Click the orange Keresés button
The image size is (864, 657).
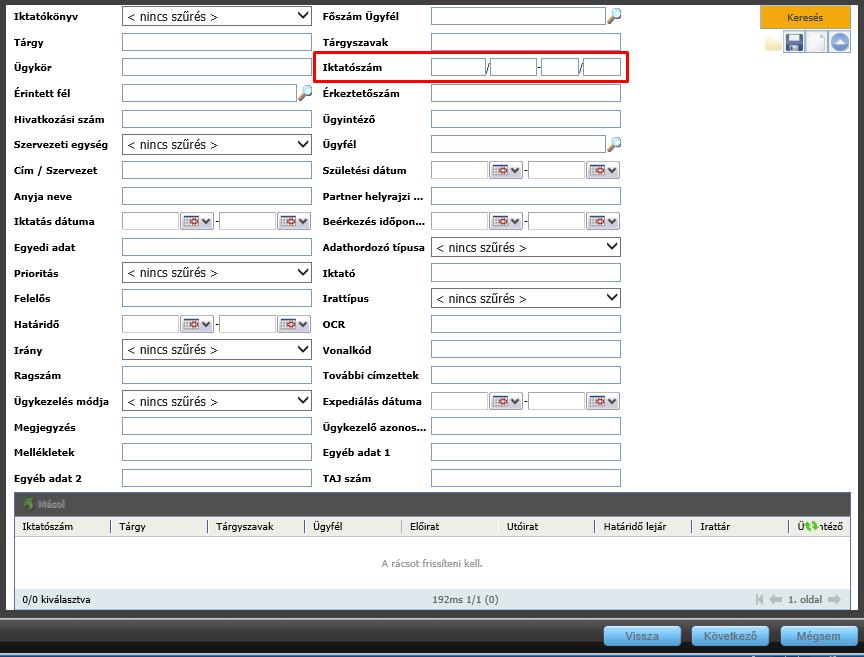click(805, 17)
